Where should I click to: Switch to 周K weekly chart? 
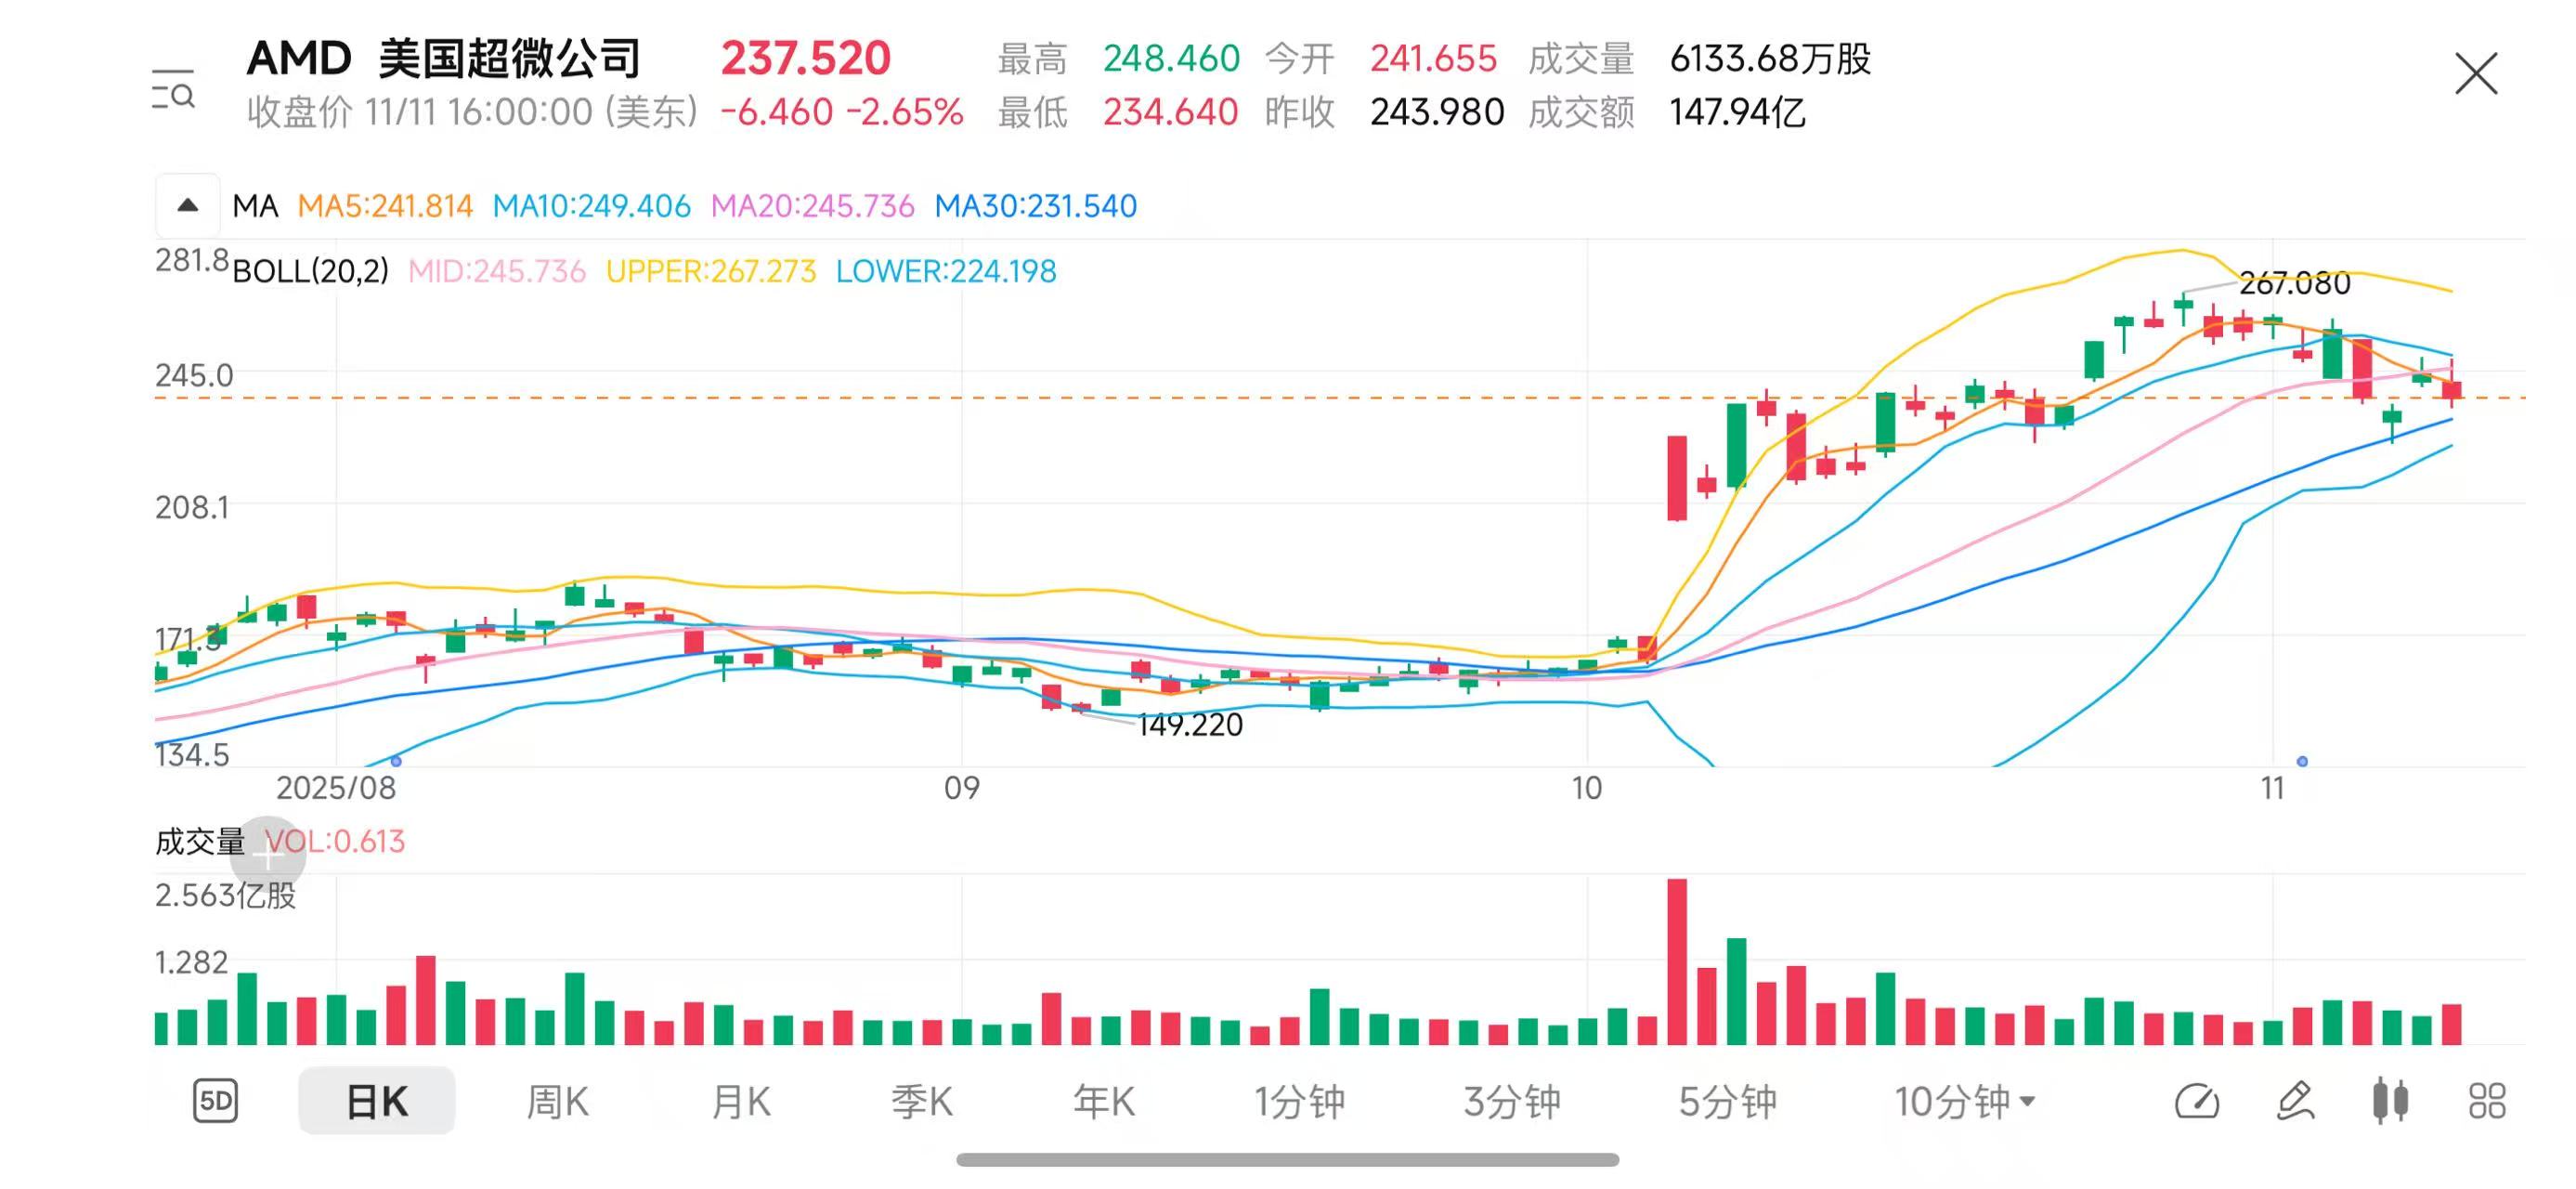pos(557,1101)
